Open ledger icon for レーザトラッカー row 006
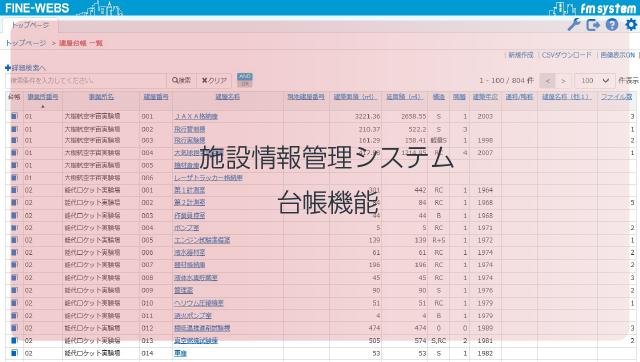The image size is (640, 362). [x=14, y=178]
